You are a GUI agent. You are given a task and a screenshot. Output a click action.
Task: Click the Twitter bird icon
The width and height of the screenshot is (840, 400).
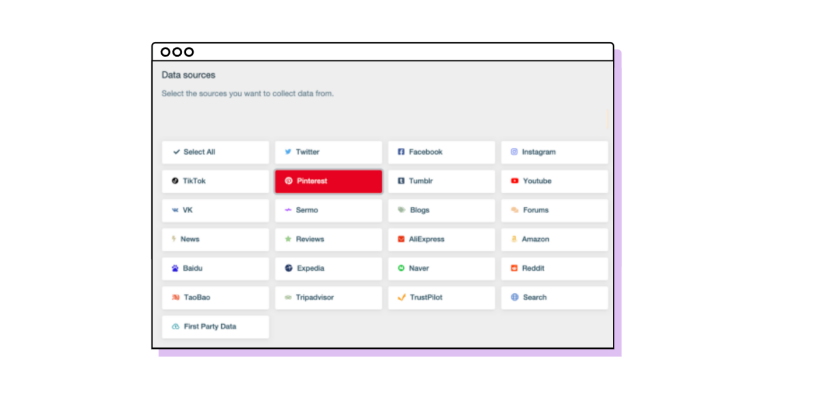288,152
